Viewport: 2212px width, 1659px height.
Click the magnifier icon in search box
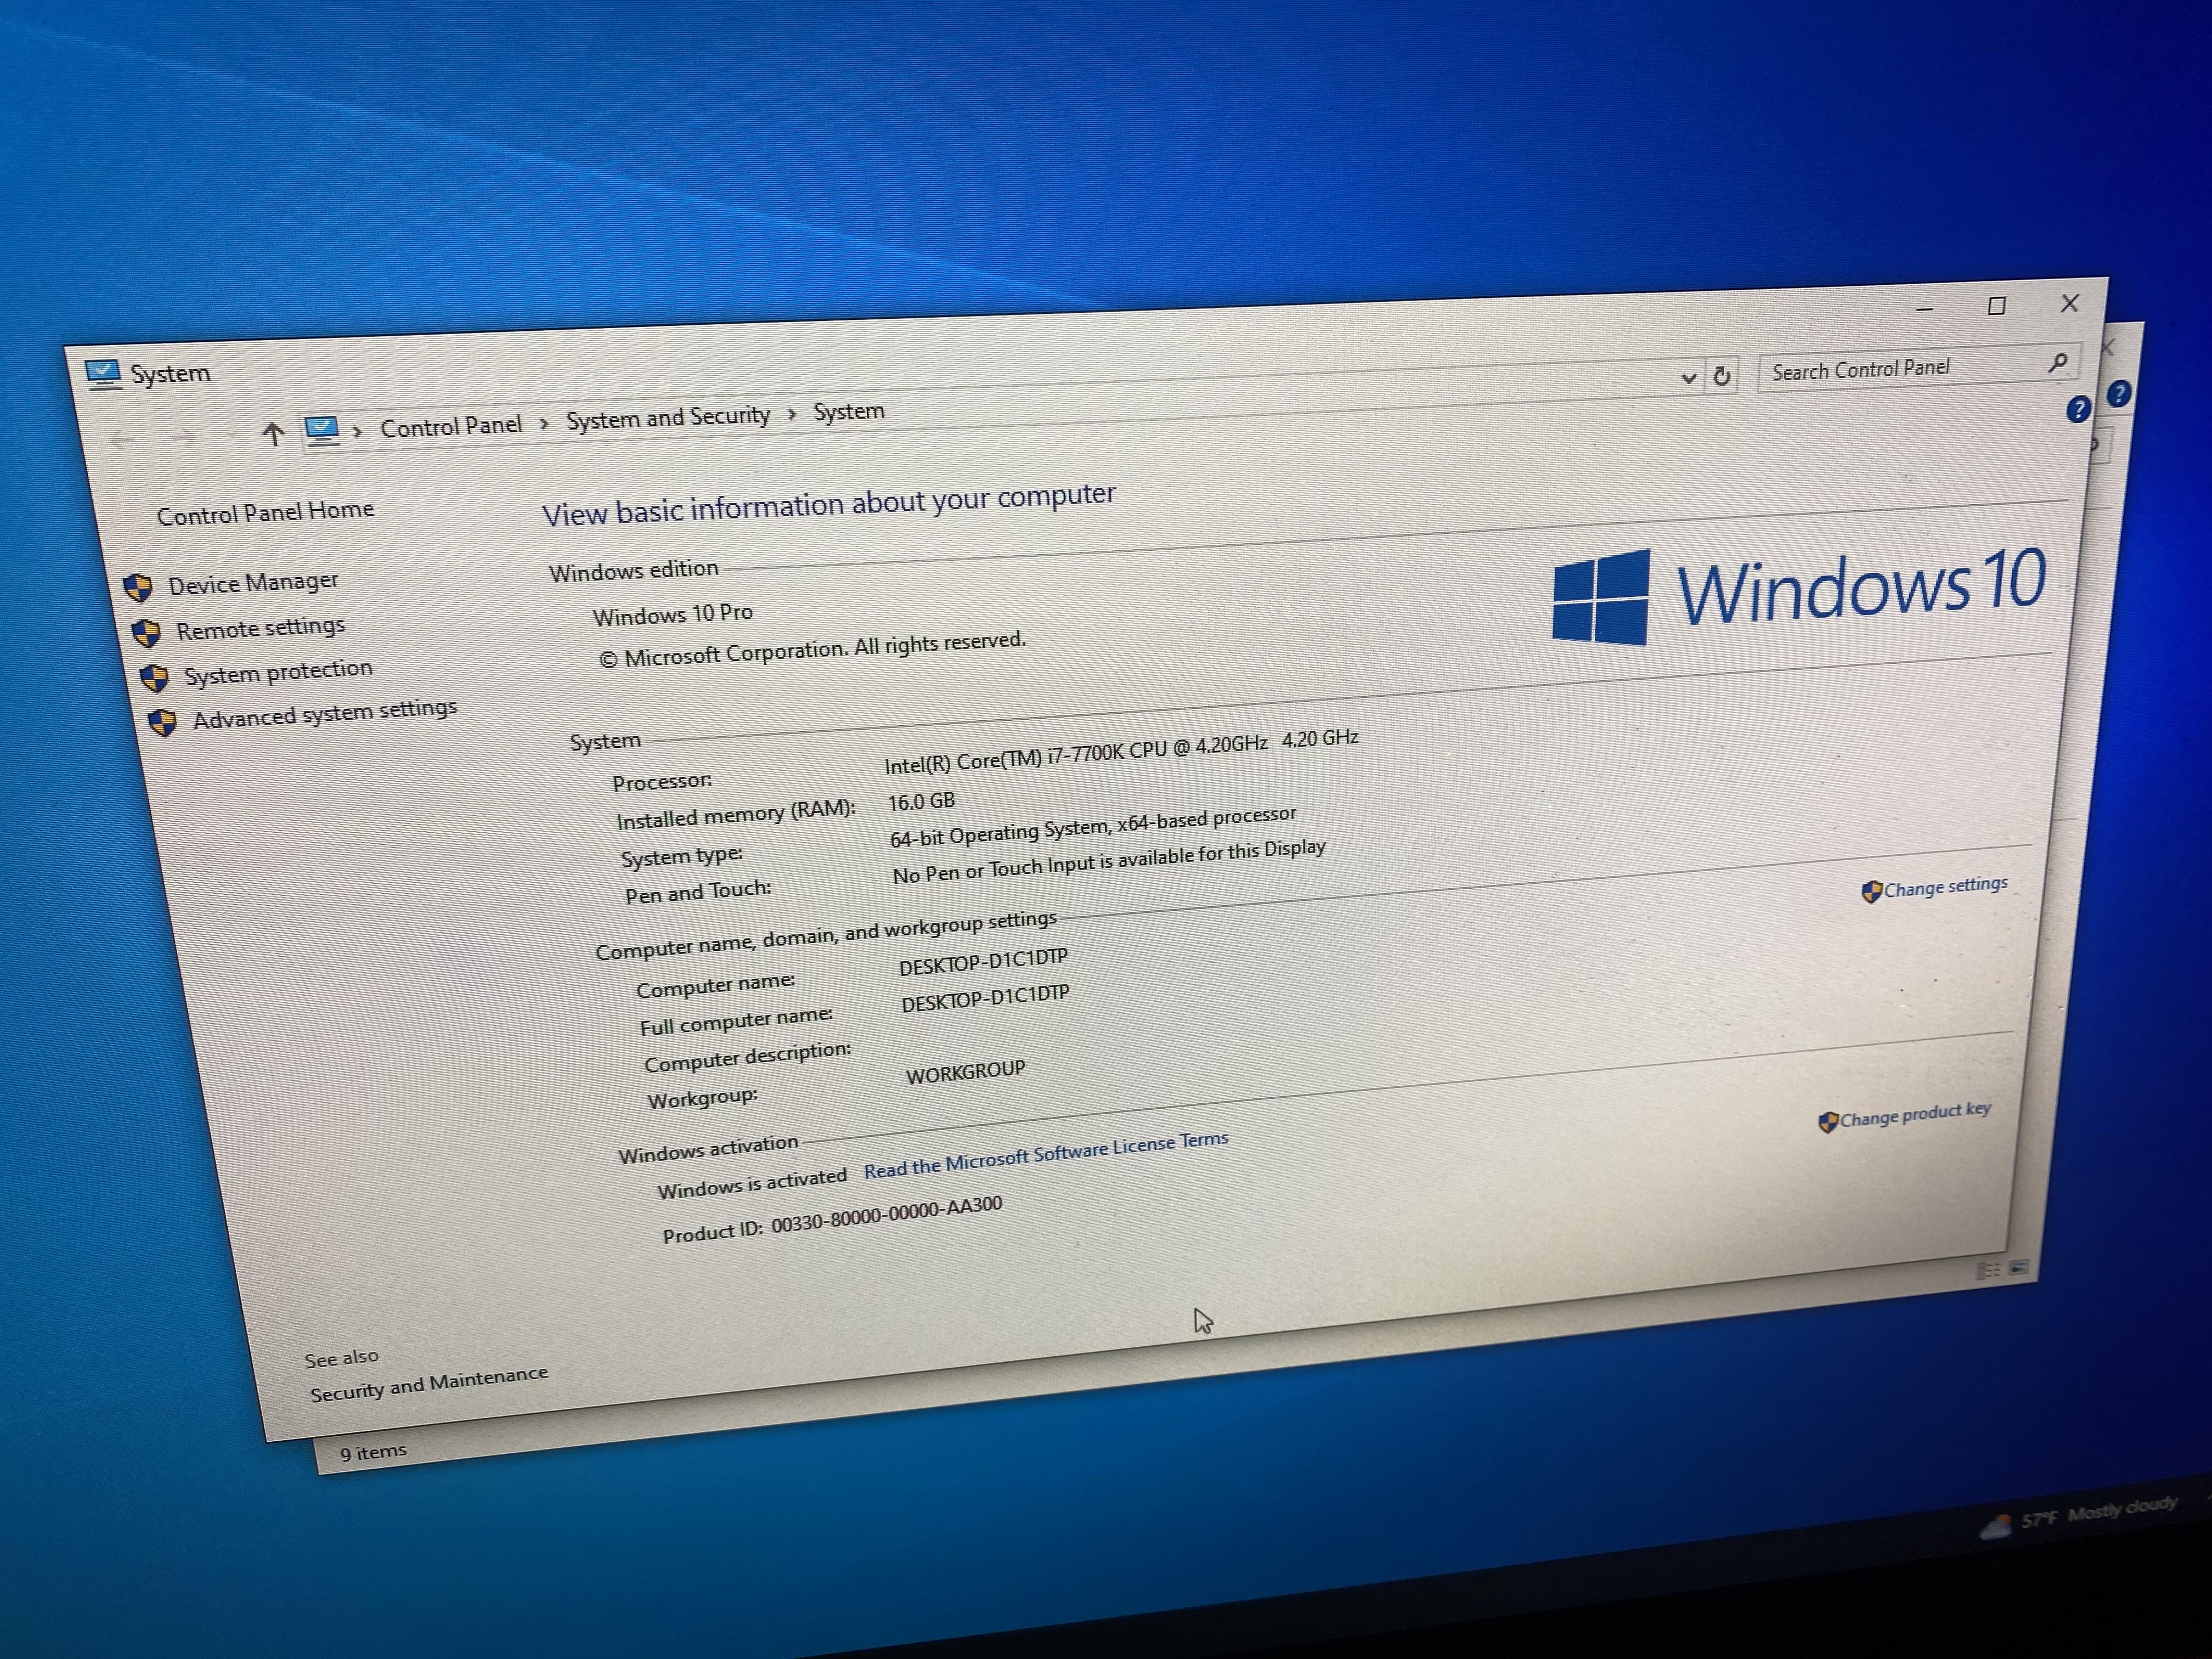pyautogui.click(x=2057, y=362)
